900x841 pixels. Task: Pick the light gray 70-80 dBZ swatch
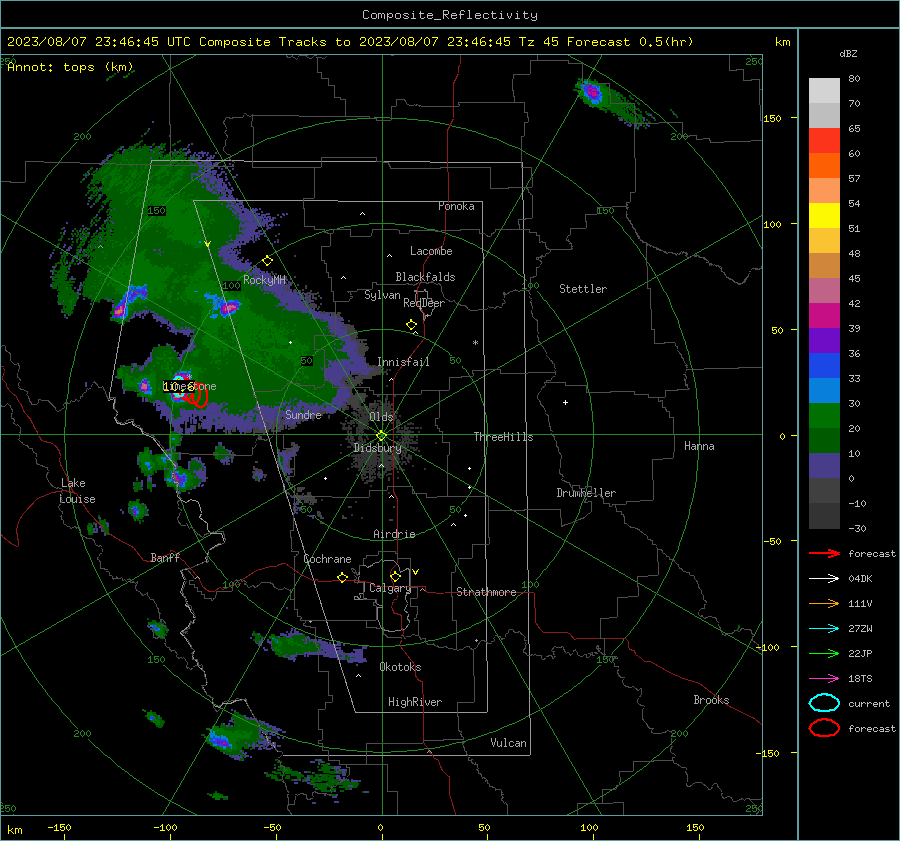[x=824, y=90]
